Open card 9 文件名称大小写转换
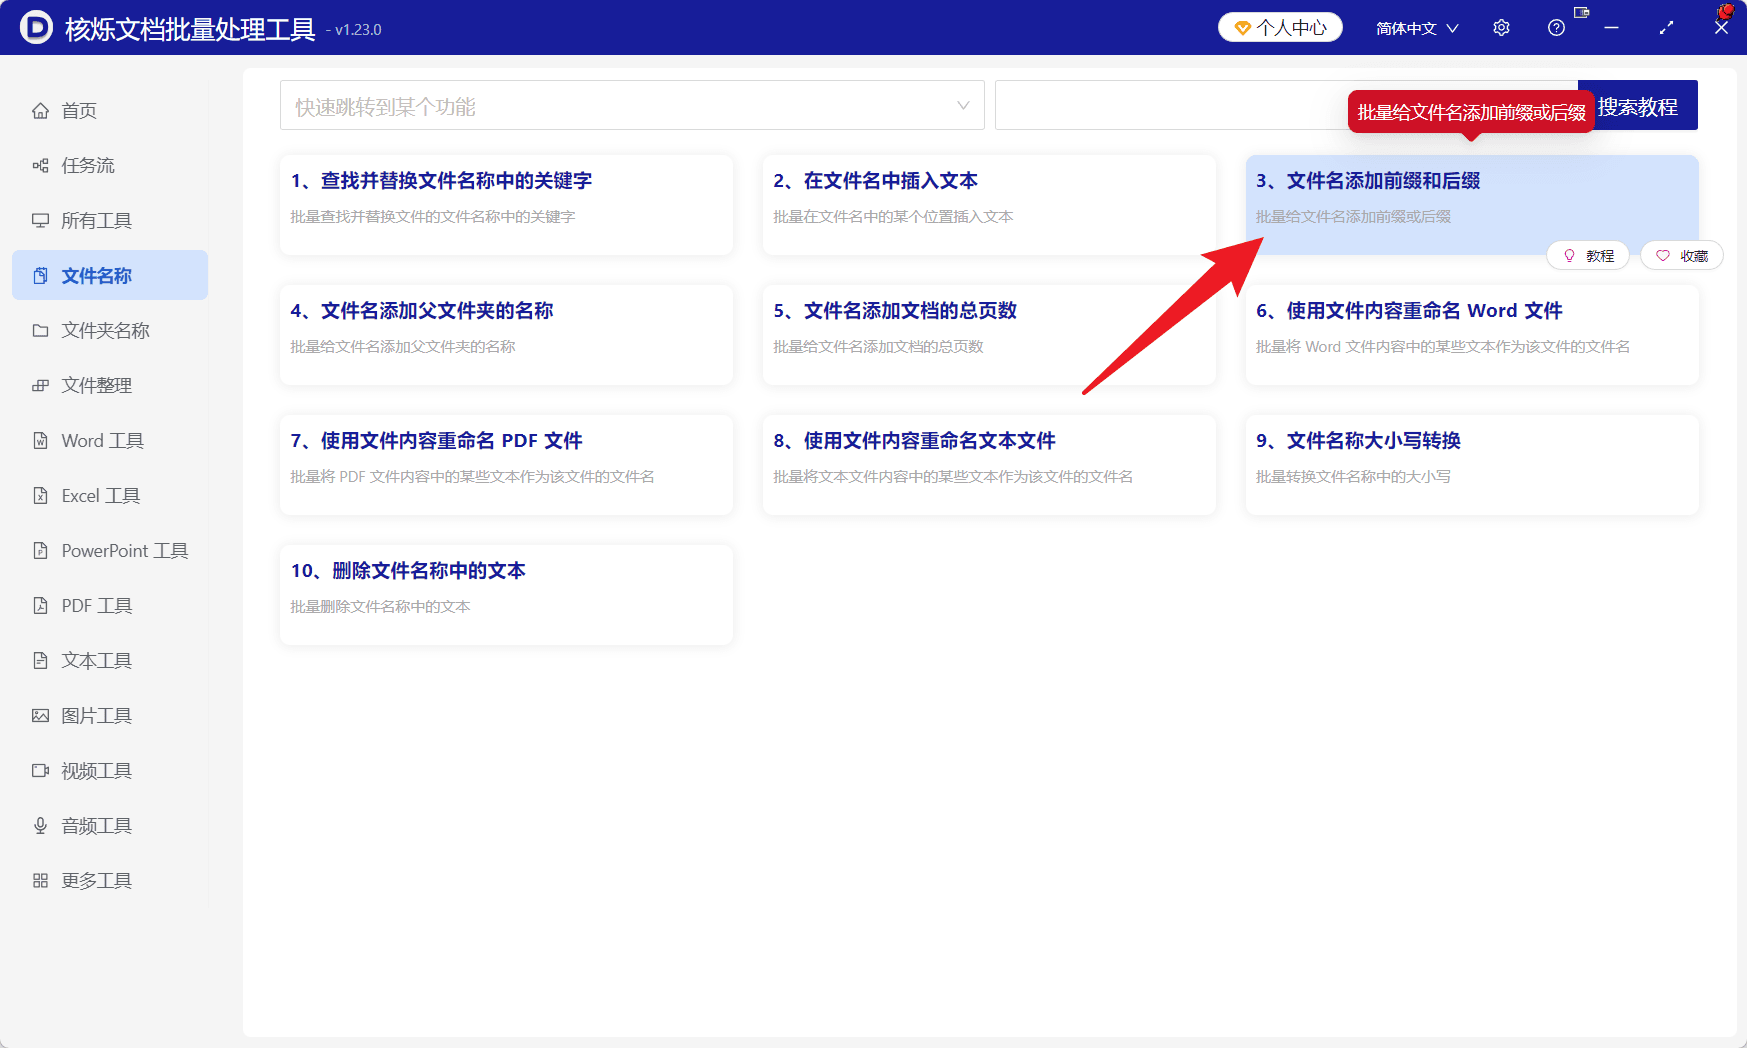This screenshot has width=1747, height=1048. click(x=1472, y=465)
